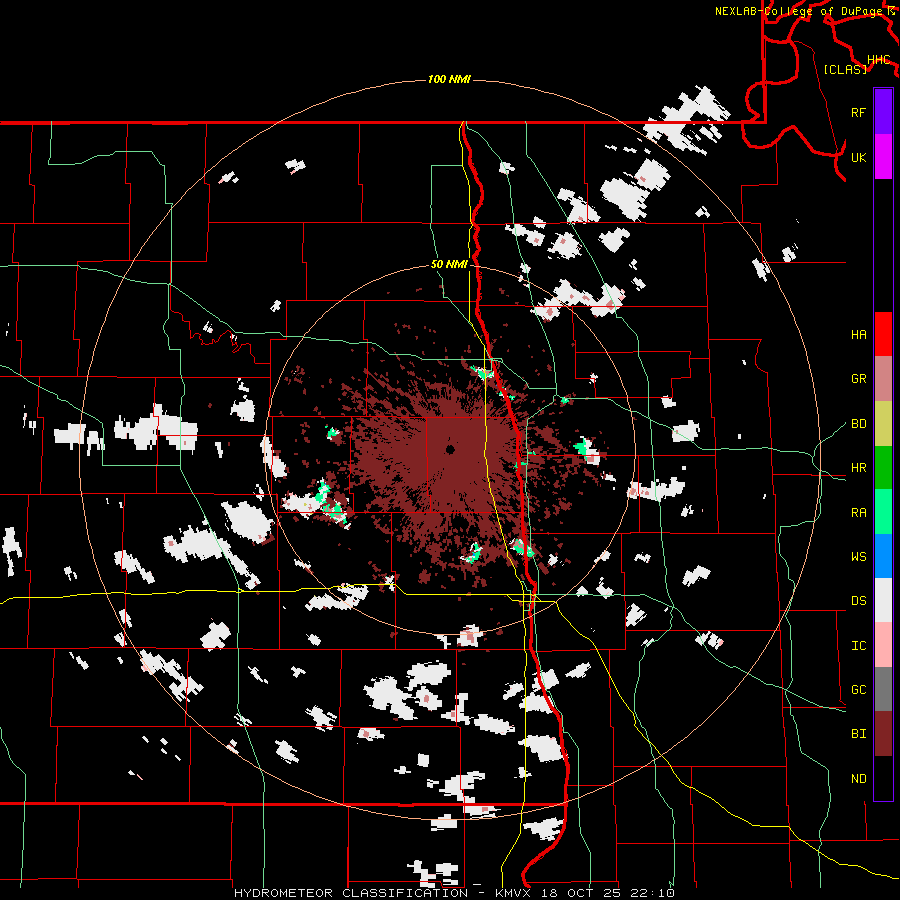Click the HA legend label
The width and height of the screenshot is (900, 900).
858,335
